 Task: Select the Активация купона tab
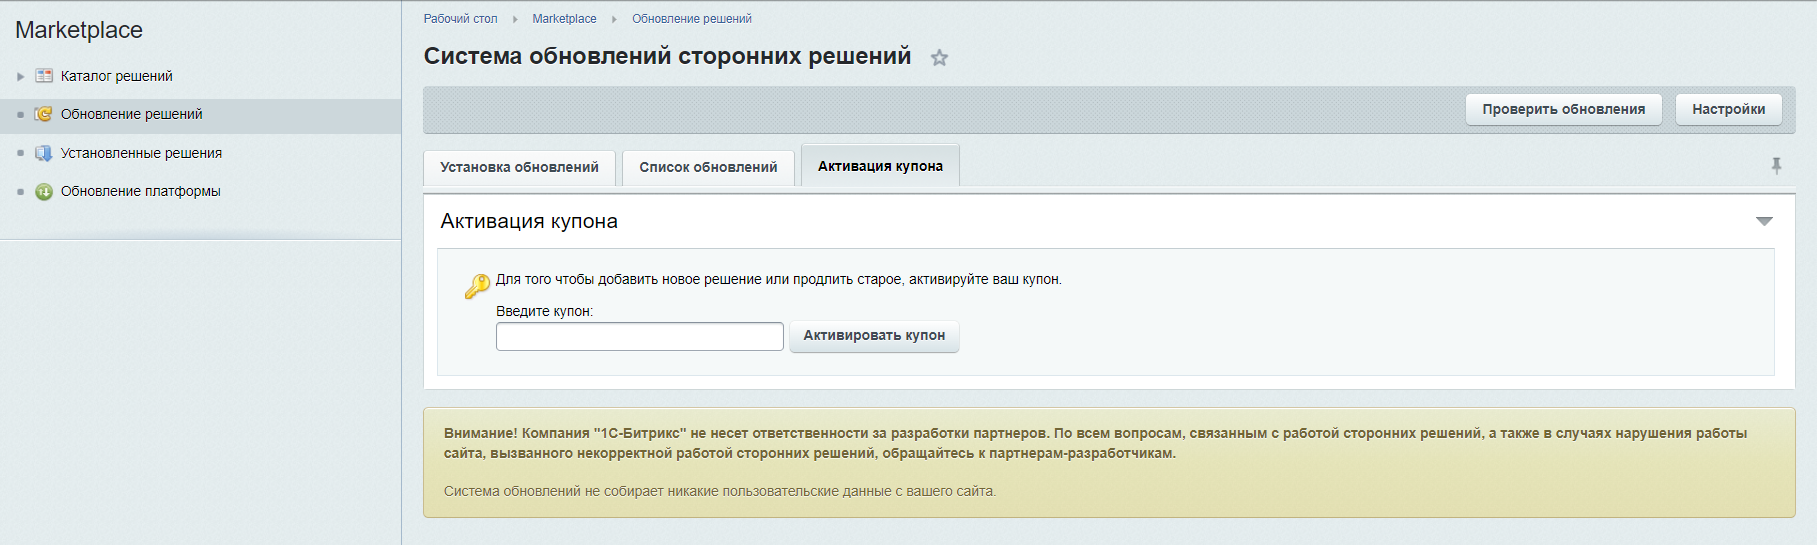click(x=880, y=166)
